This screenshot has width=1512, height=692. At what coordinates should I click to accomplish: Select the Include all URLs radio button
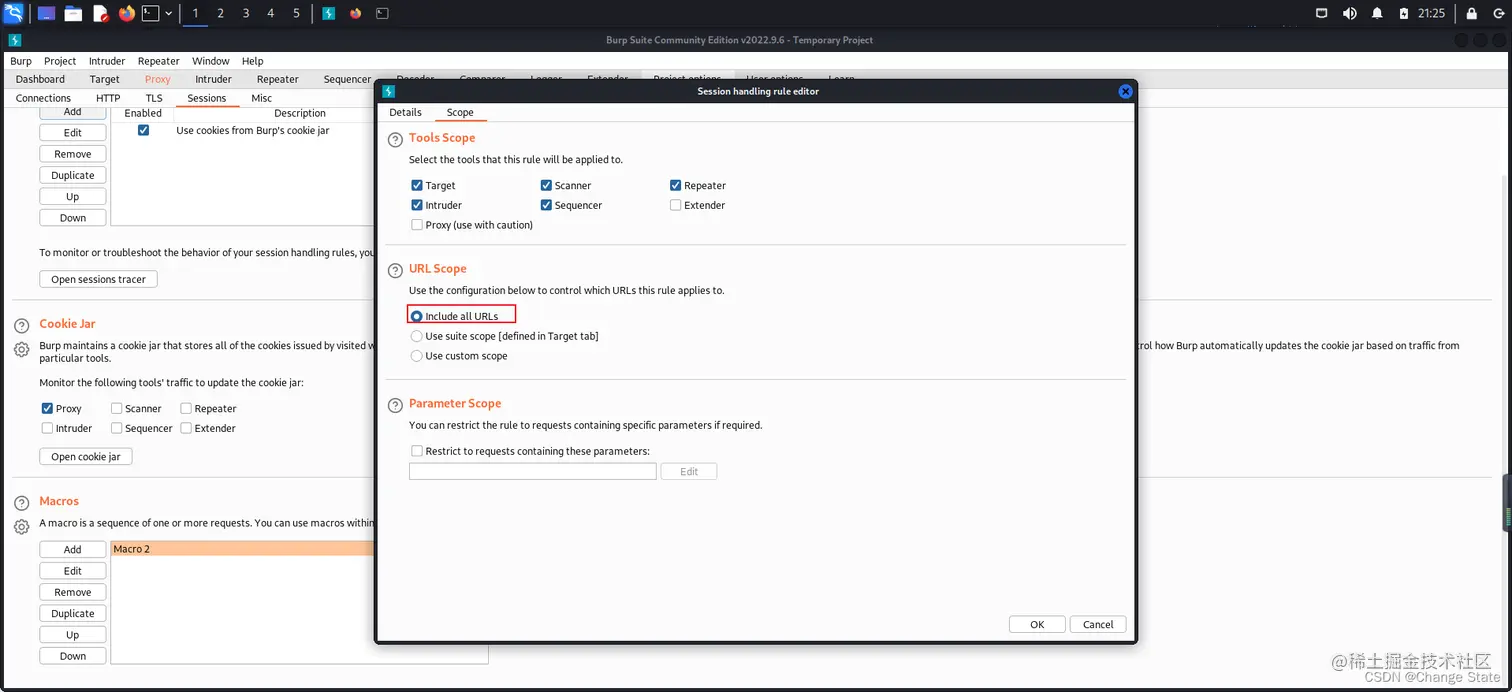[417, 316]
